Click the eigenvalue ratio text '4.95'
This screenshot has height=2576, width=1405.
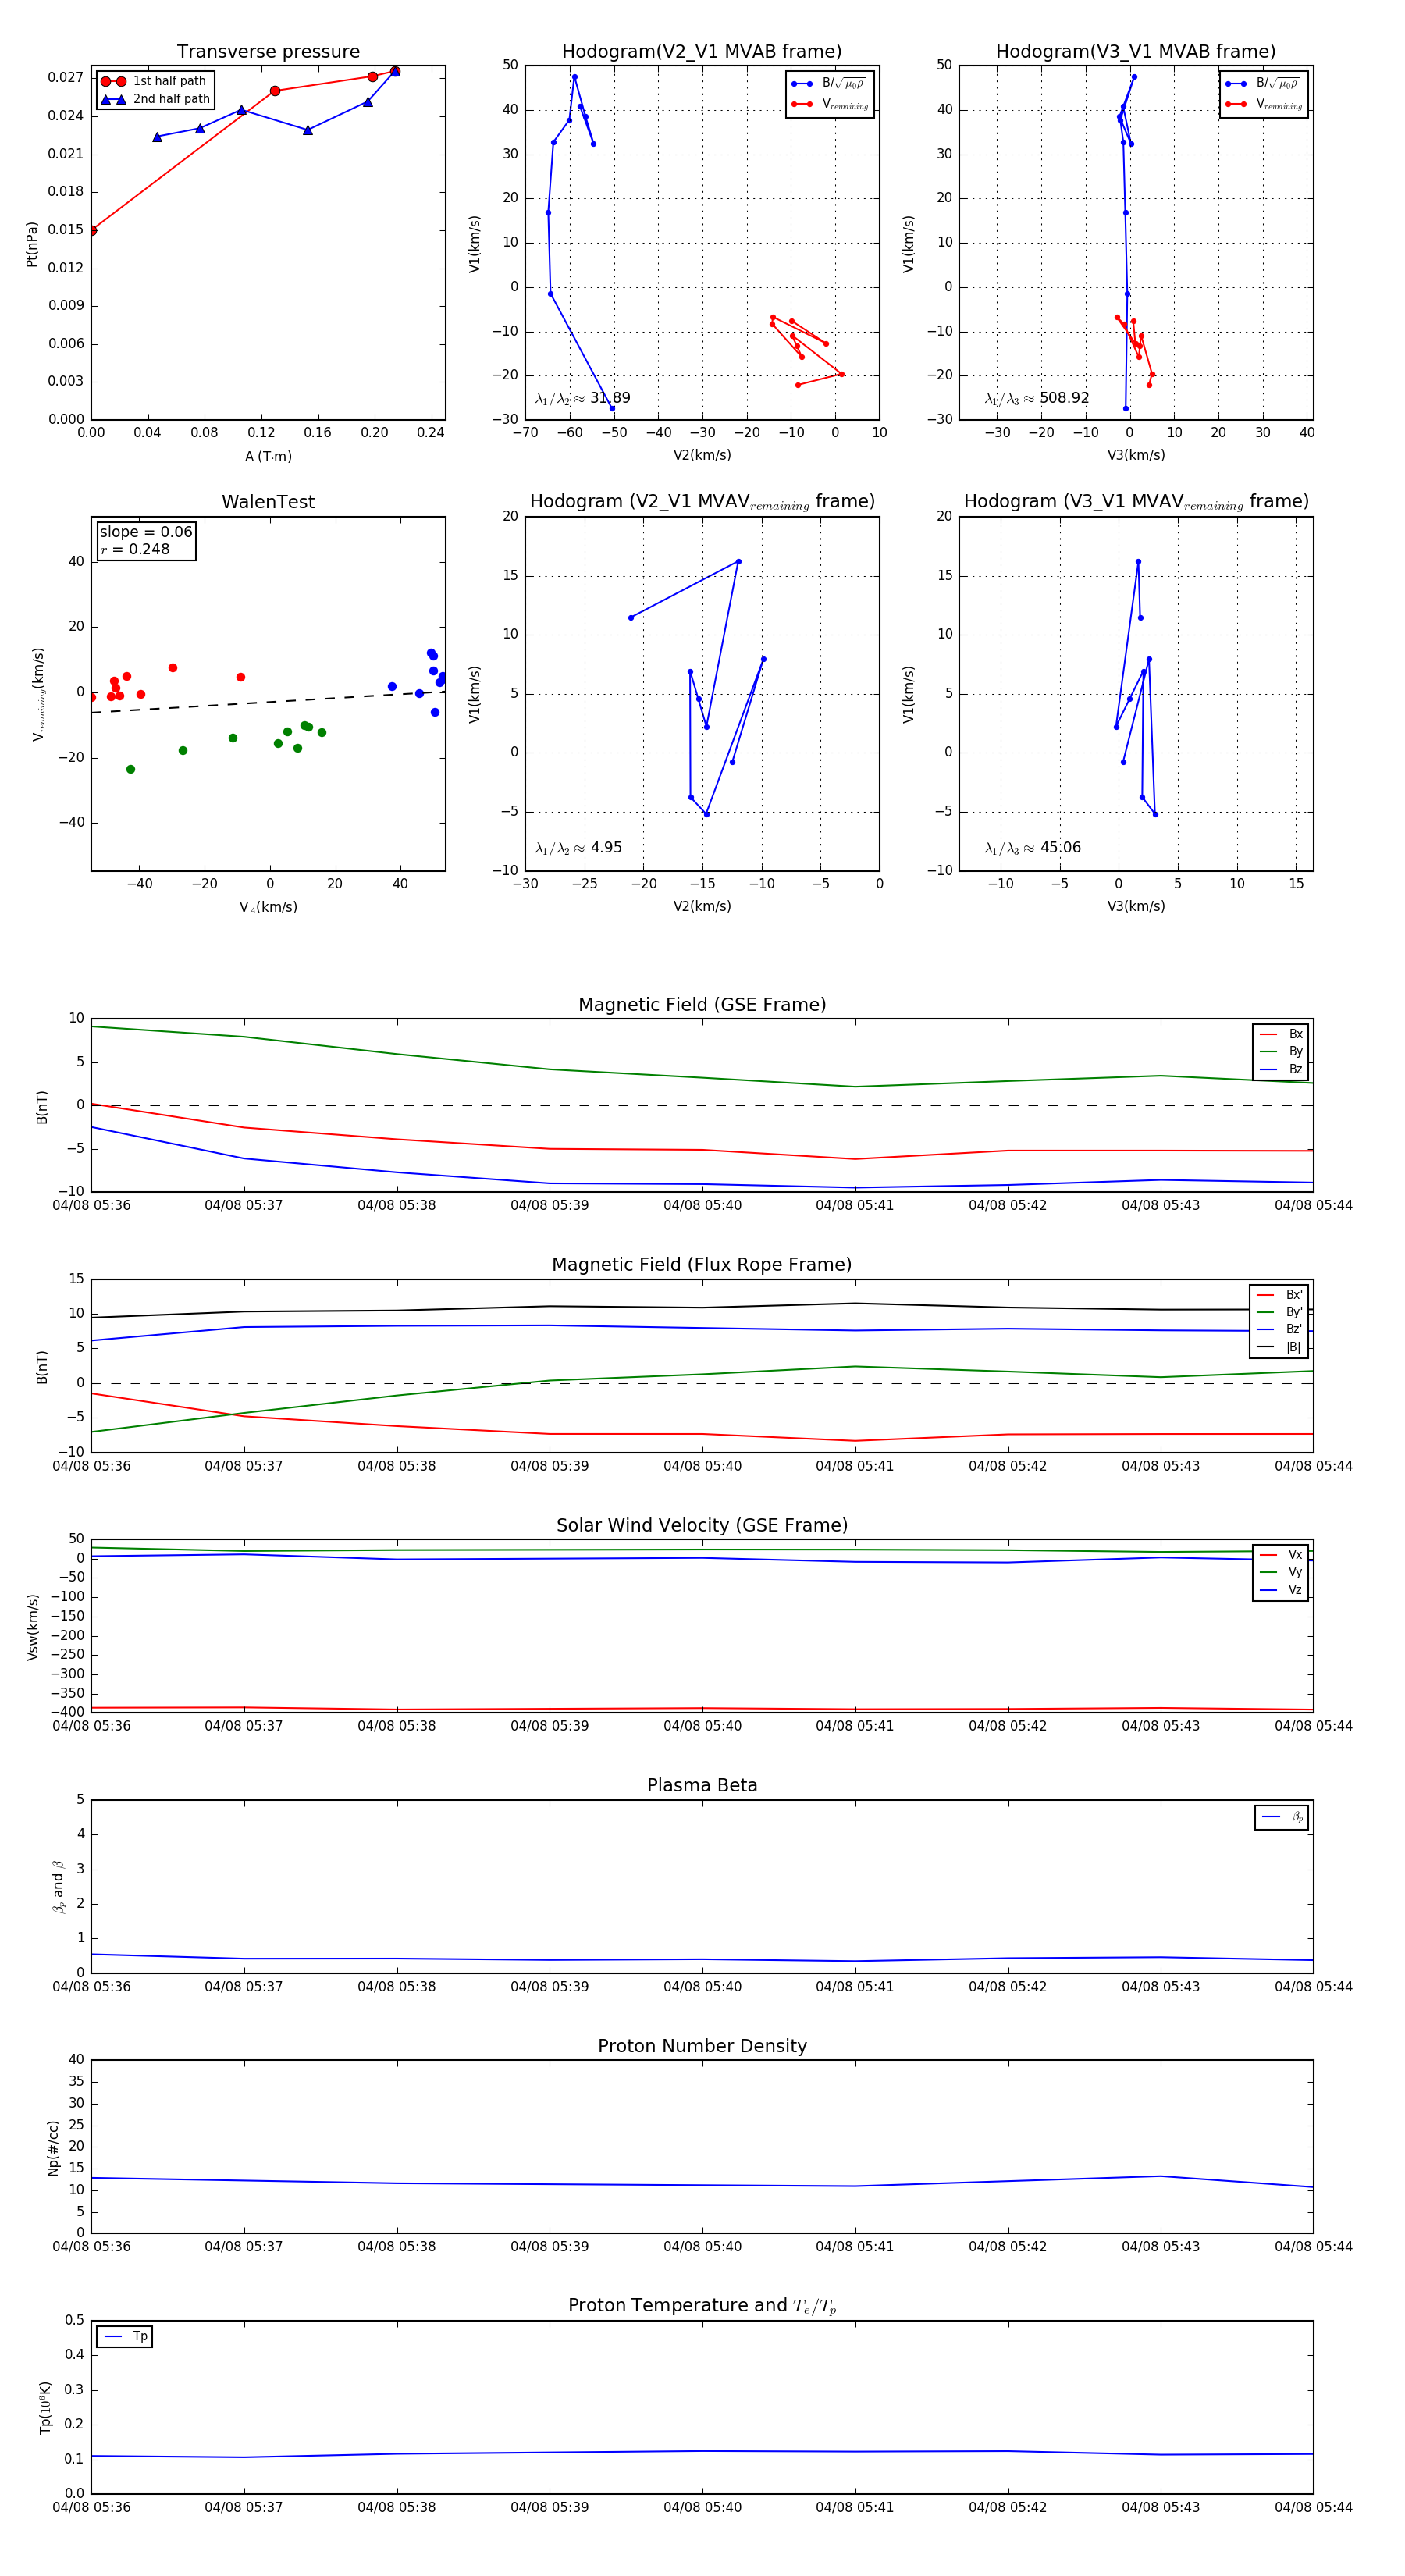click(x=606, y=848)
